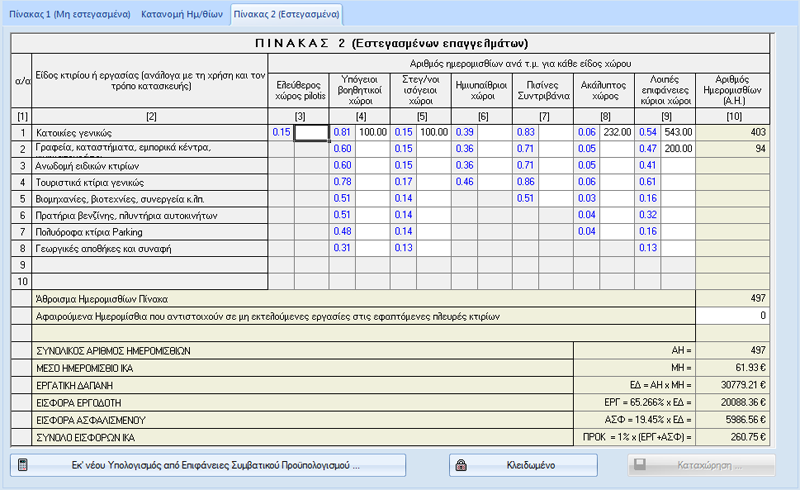Click the 61.93 € average wage value
Viewport: 800px width, 490px height.
[x=732, y=368]
